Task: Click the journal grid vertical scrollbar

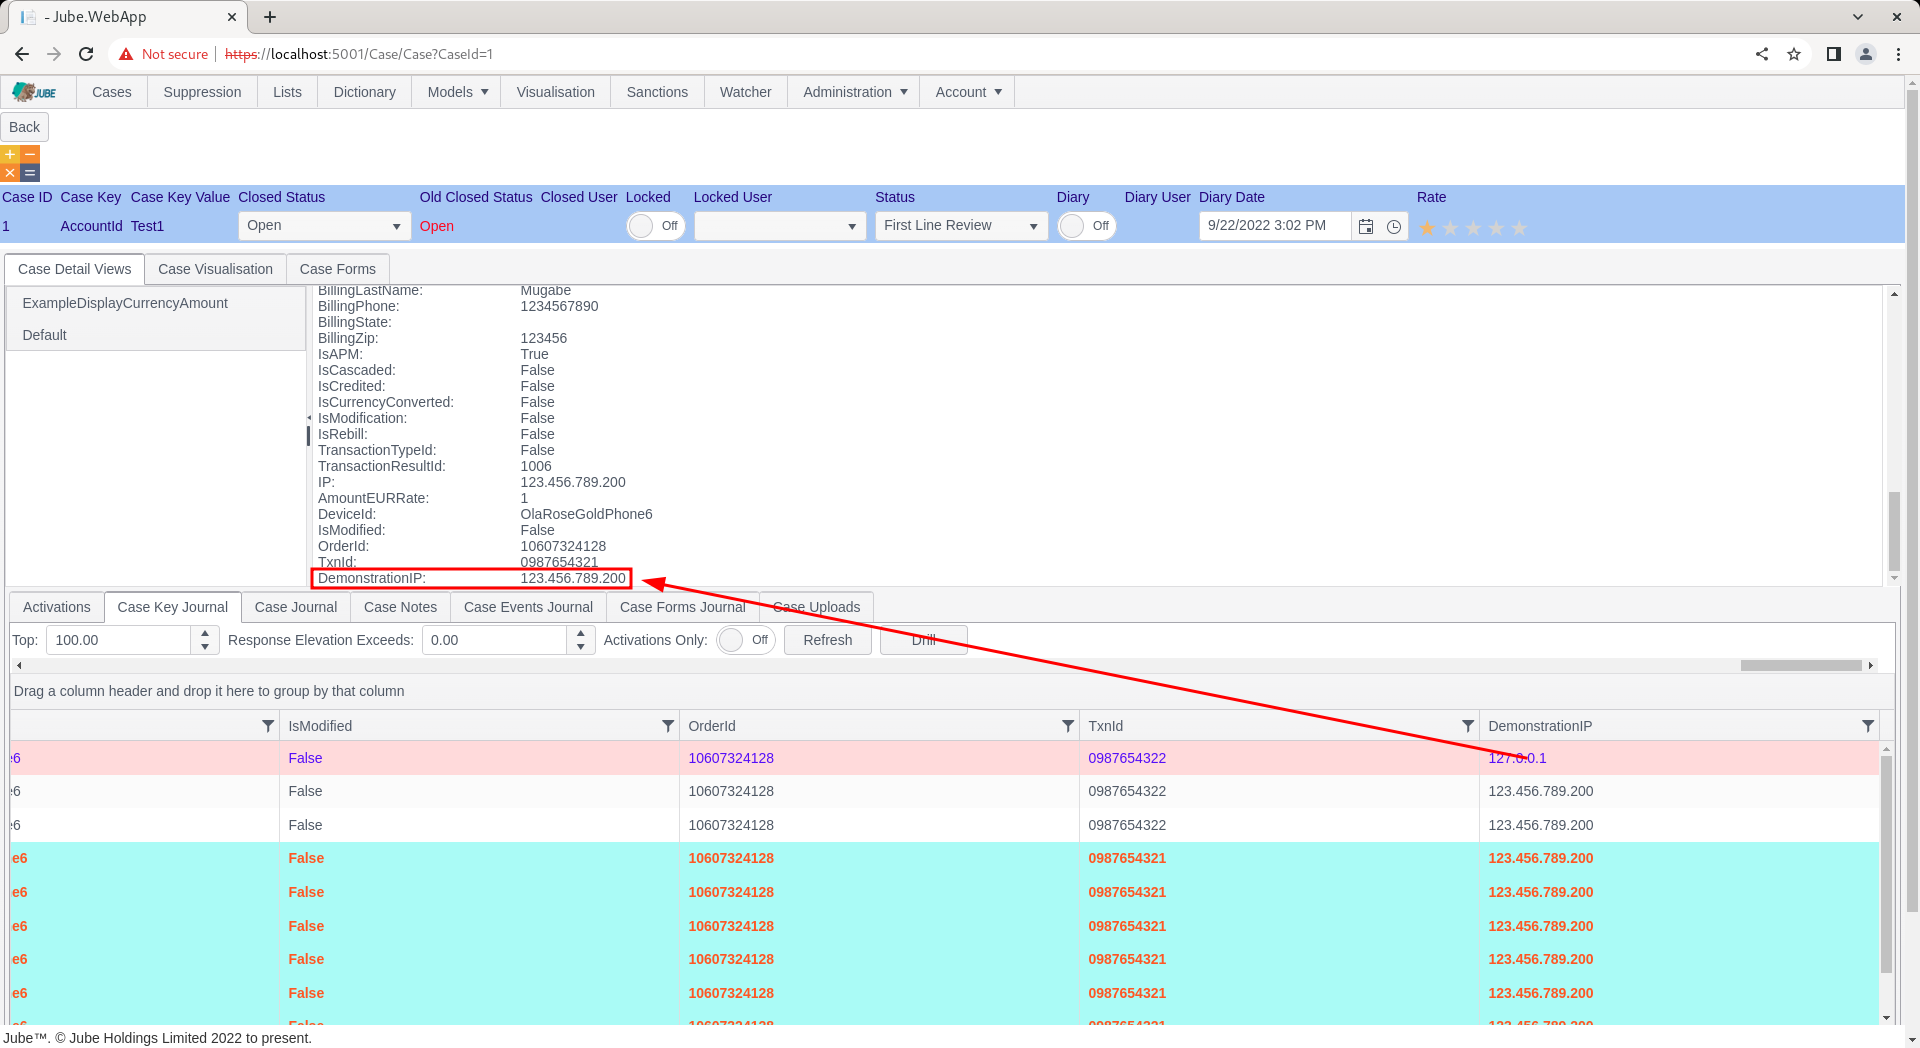Action: 1886,864
